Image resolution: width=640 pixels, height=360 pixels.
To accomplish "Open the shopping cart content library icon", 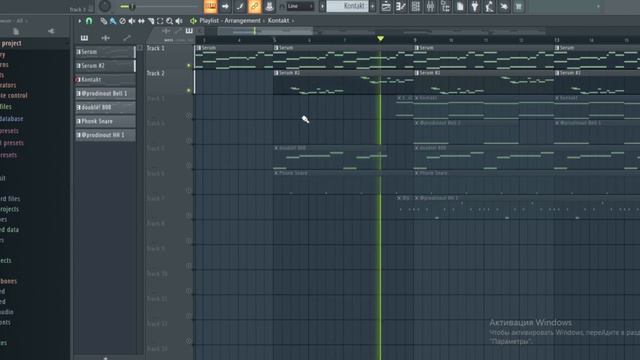I will [x=519, y=7].
